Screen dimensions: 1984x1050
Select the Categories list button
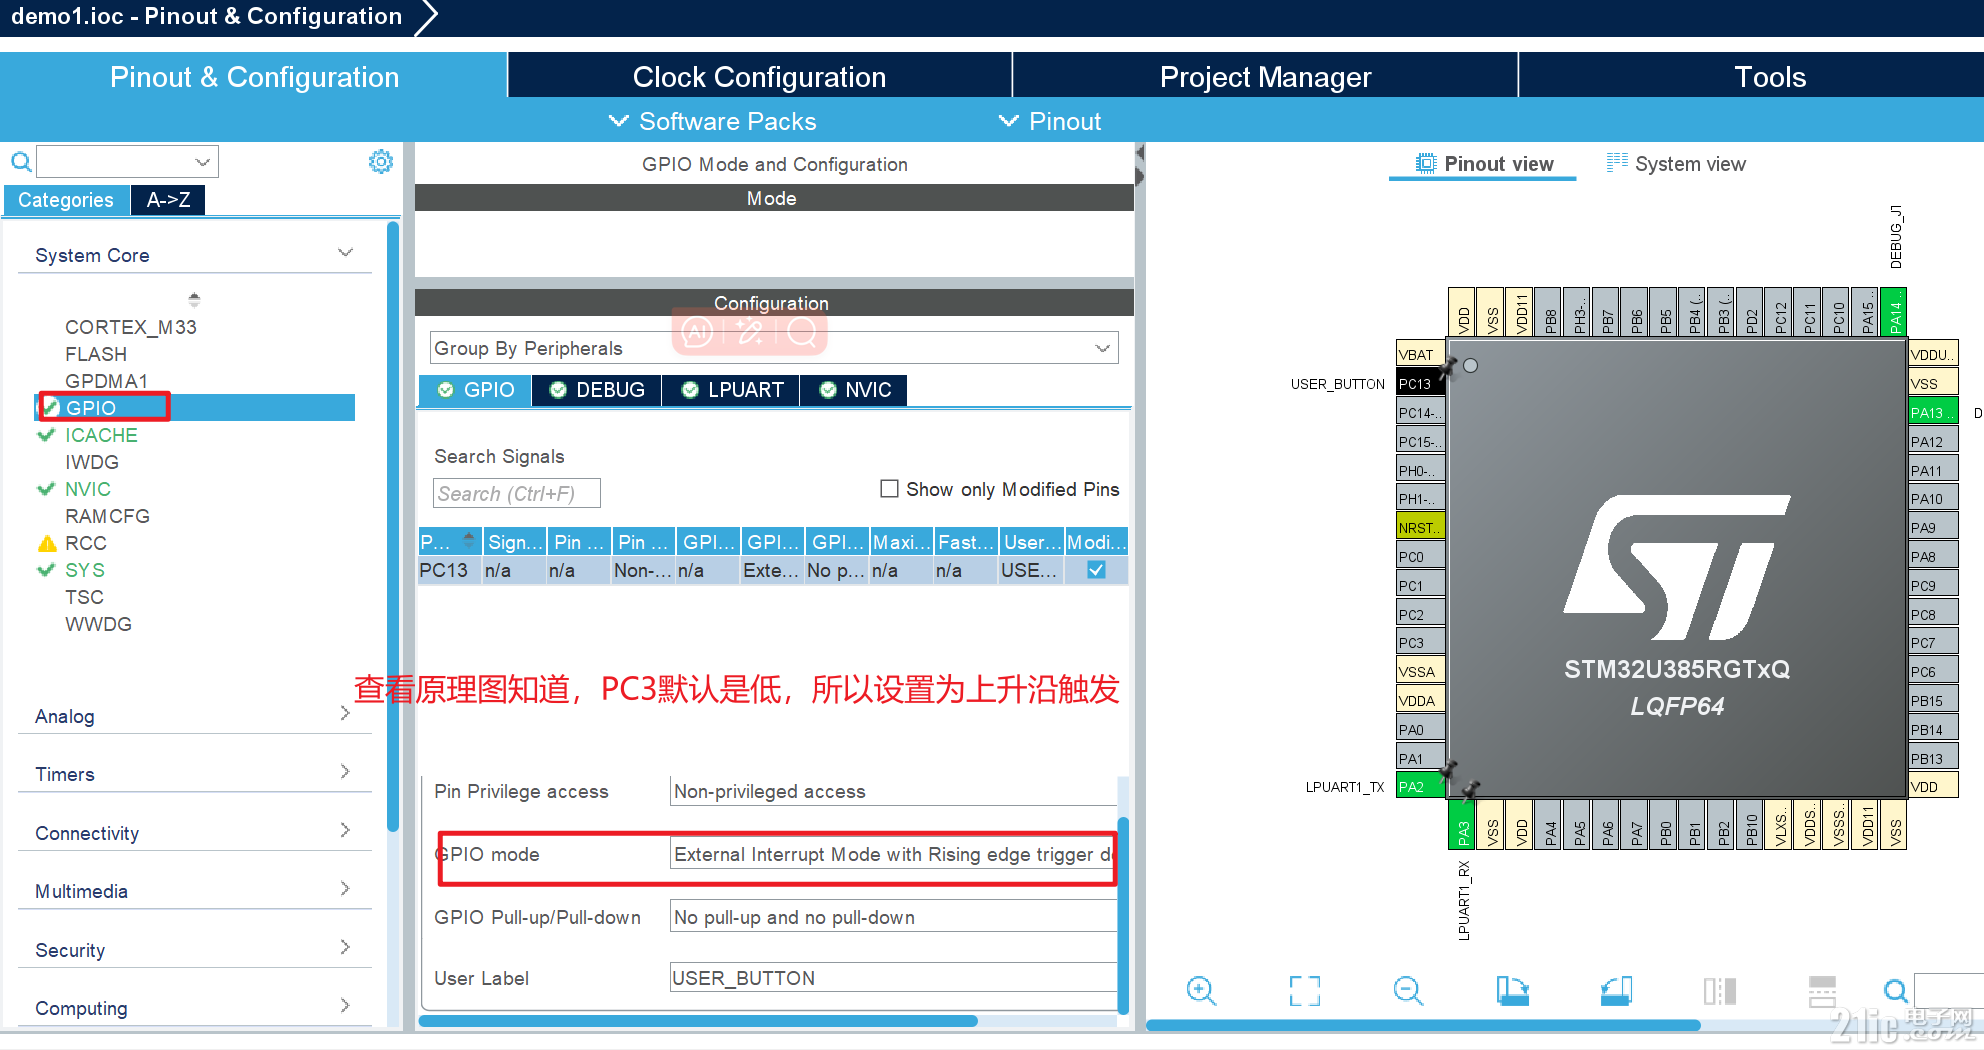[66, 200]
